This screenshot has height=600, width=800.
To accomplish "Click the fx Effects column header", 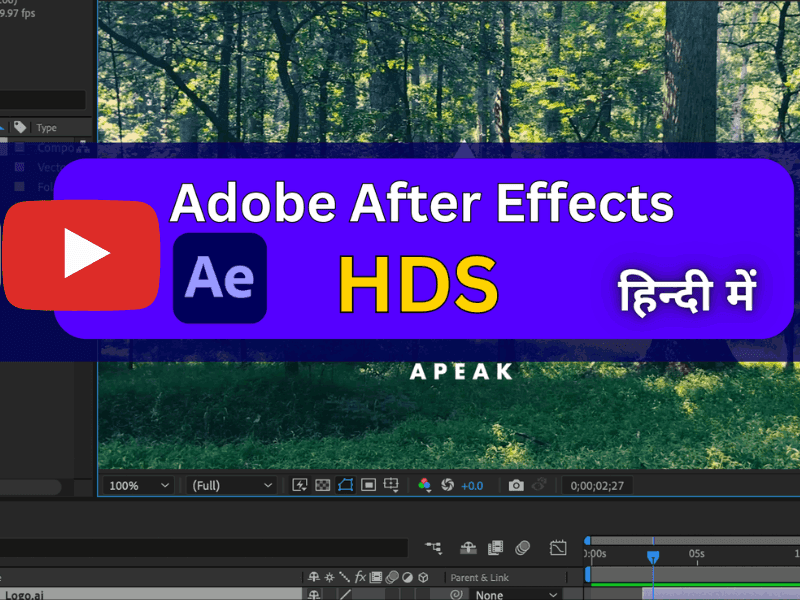I will (x=360, y=577).
